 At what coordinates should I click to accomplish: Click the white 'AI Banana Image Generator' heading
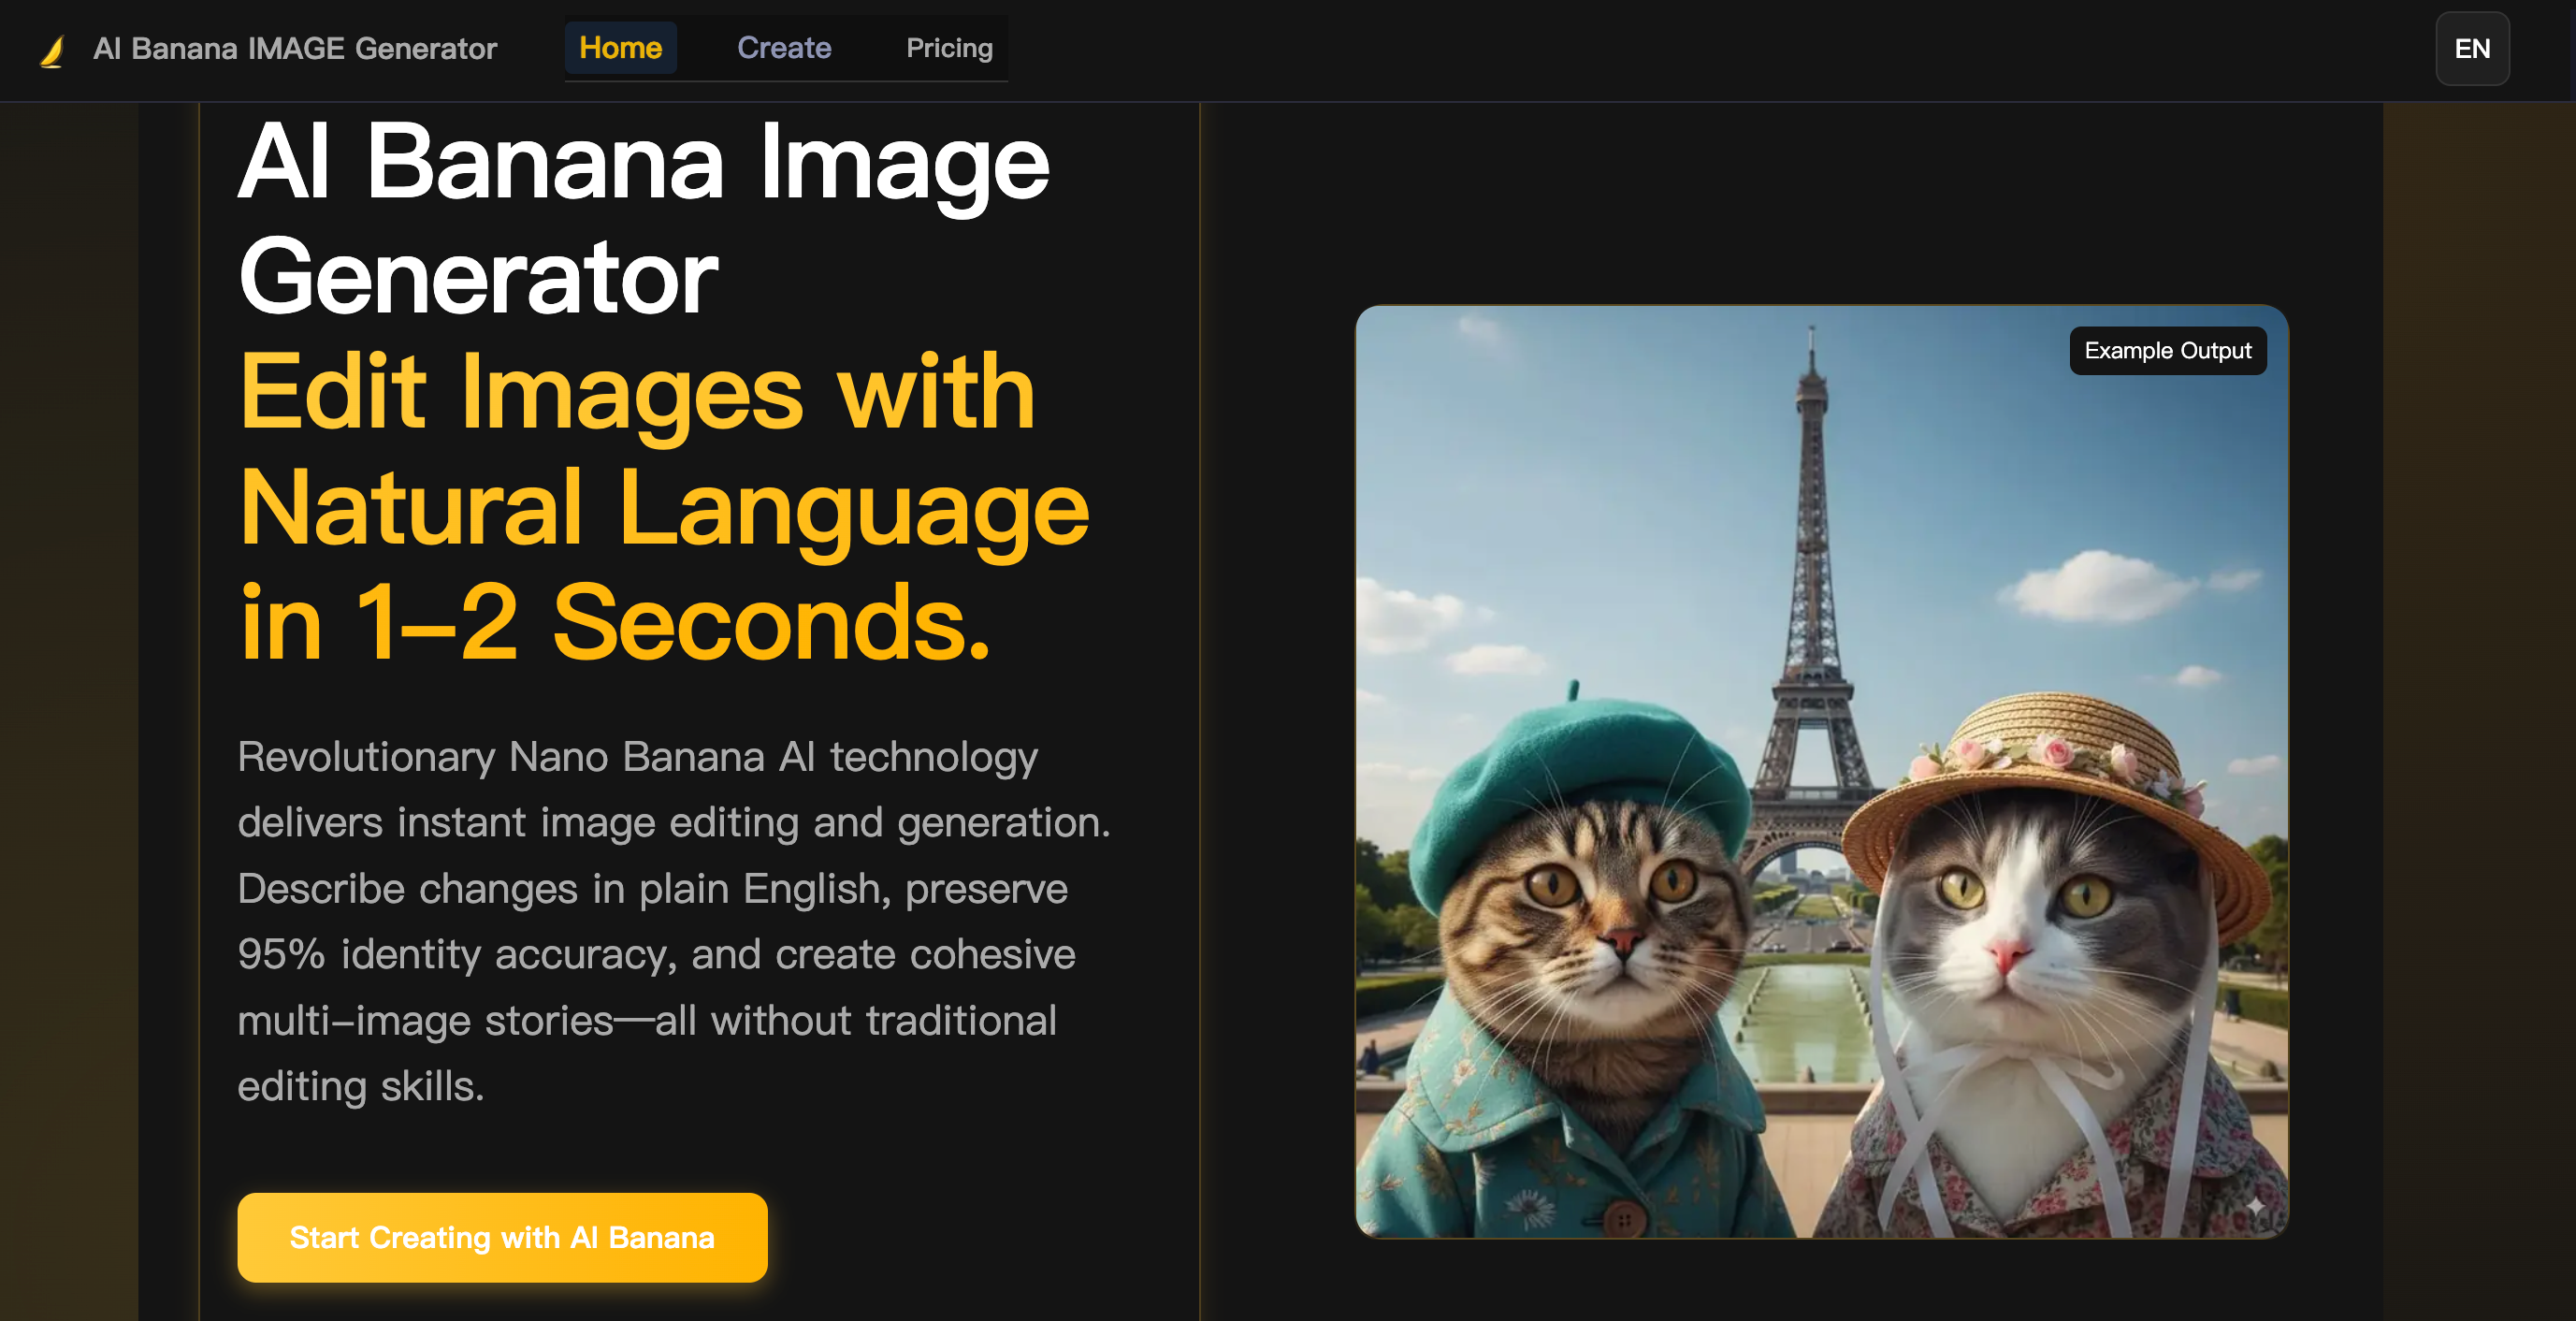(x=644, y=219)
